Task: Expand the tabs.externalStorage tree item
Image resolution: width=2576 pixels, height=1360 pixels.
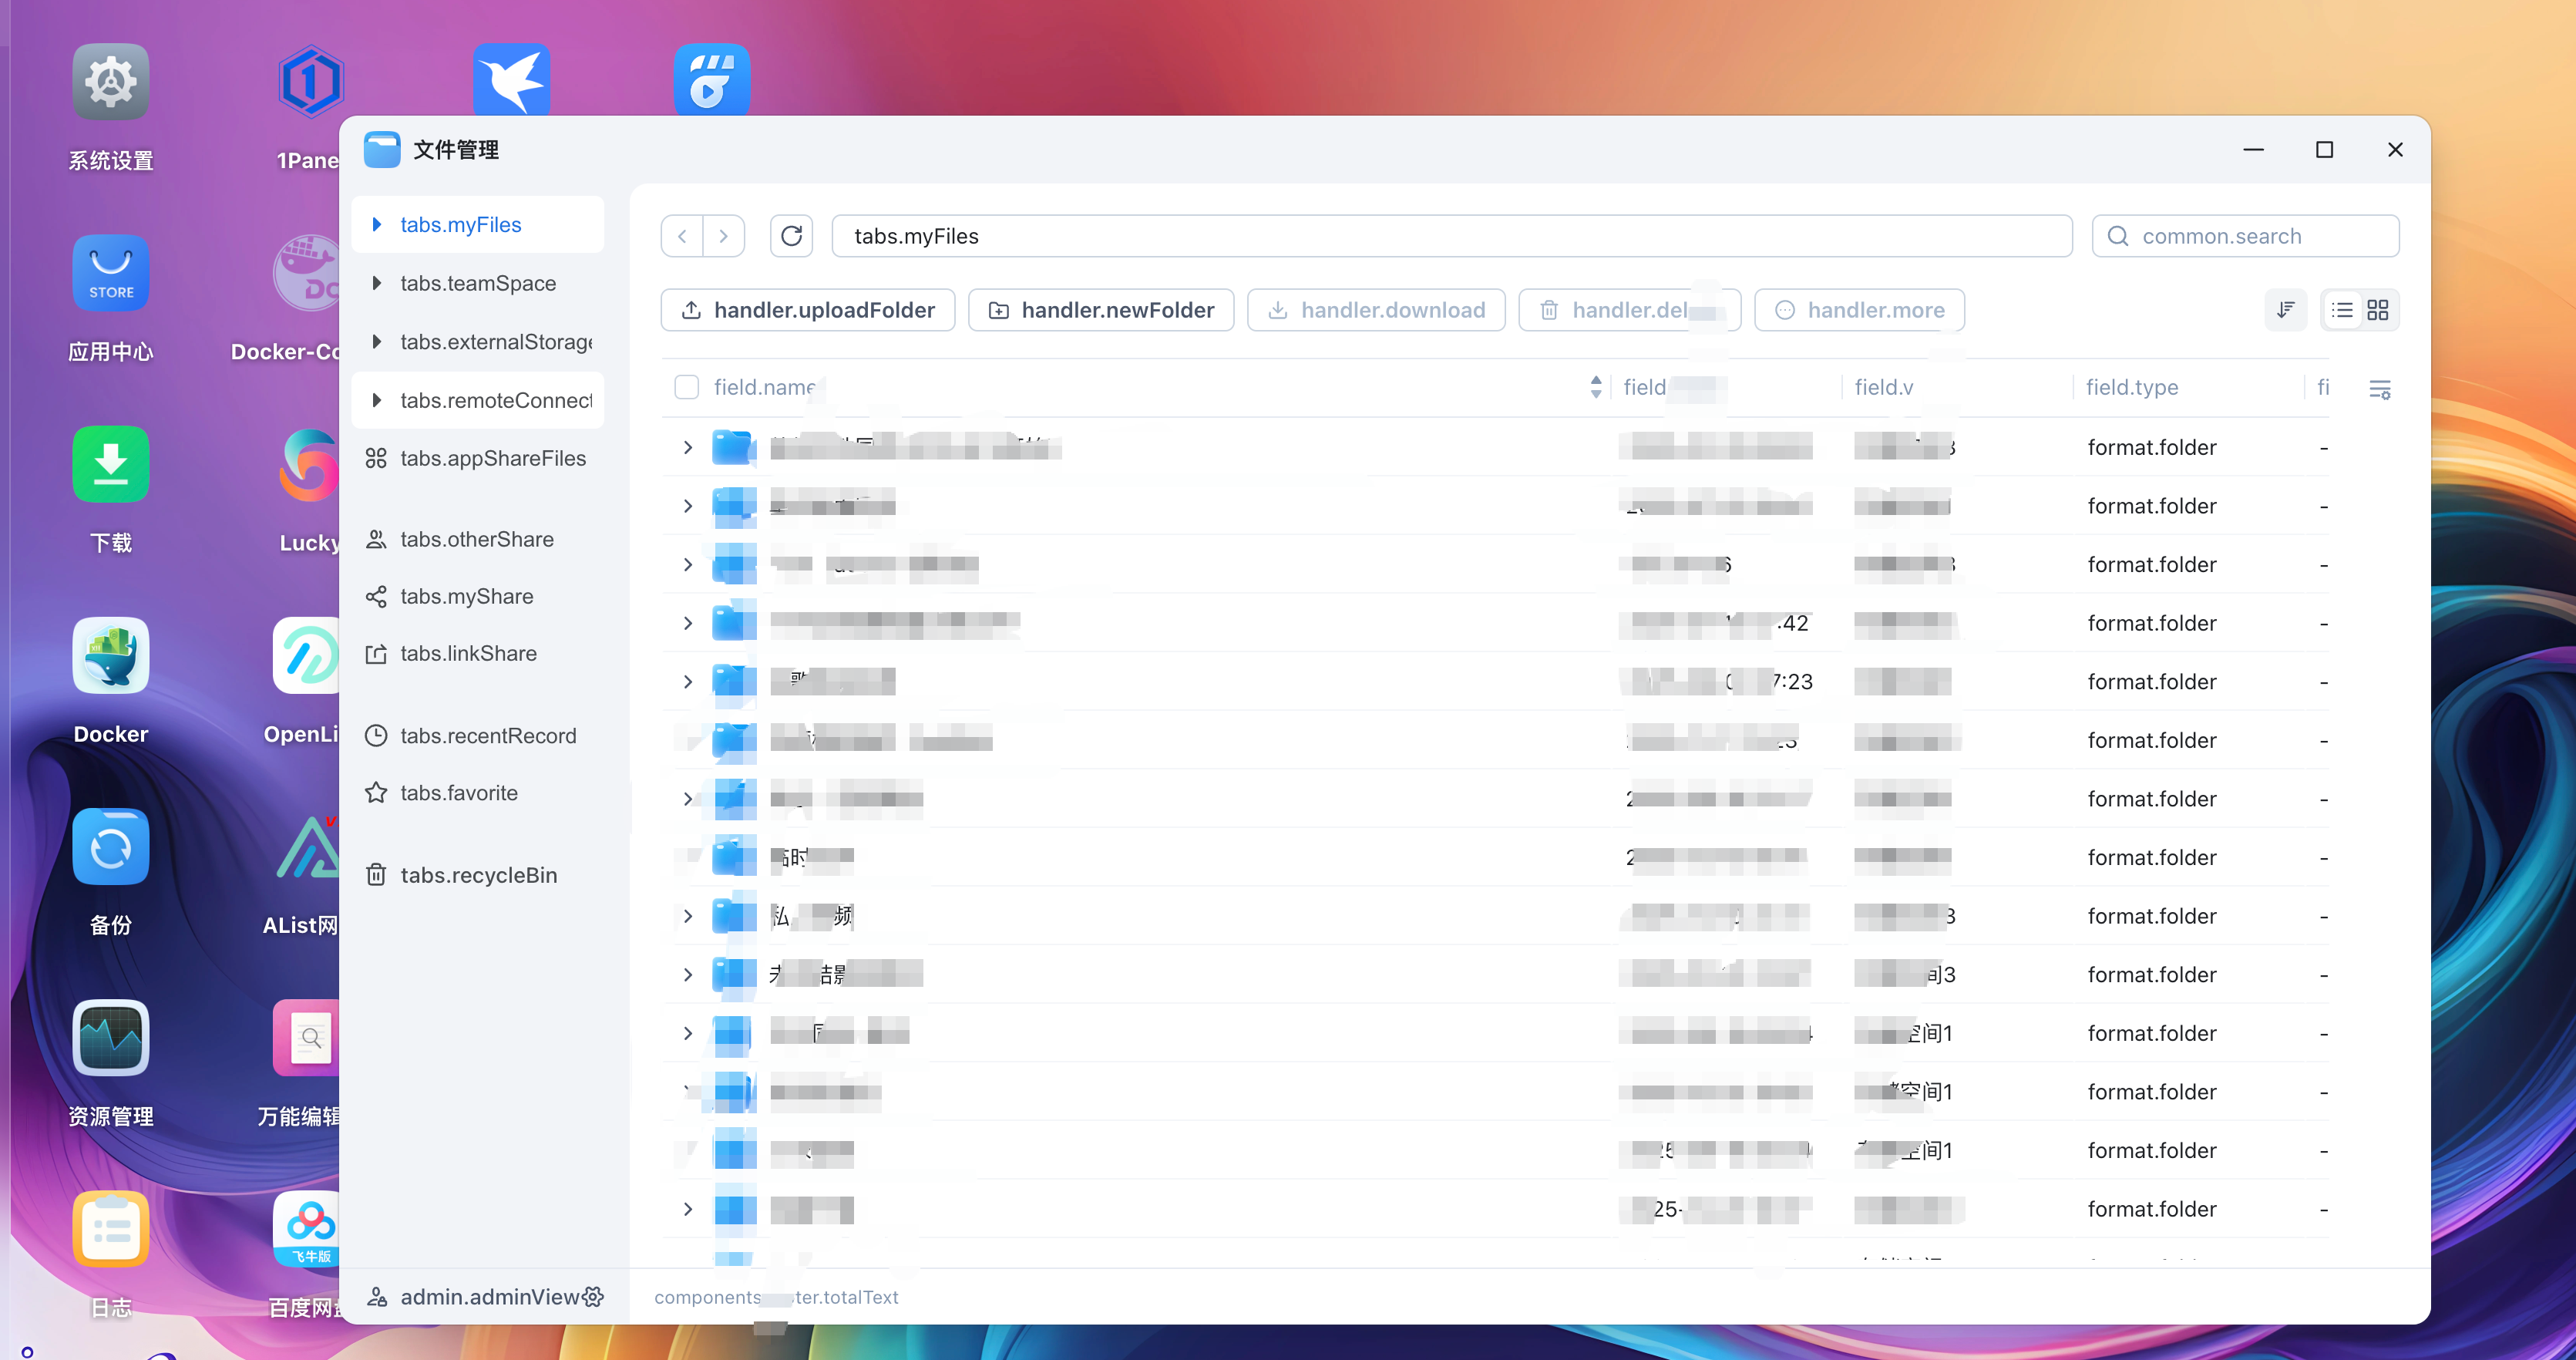Action: click(376, 342)
